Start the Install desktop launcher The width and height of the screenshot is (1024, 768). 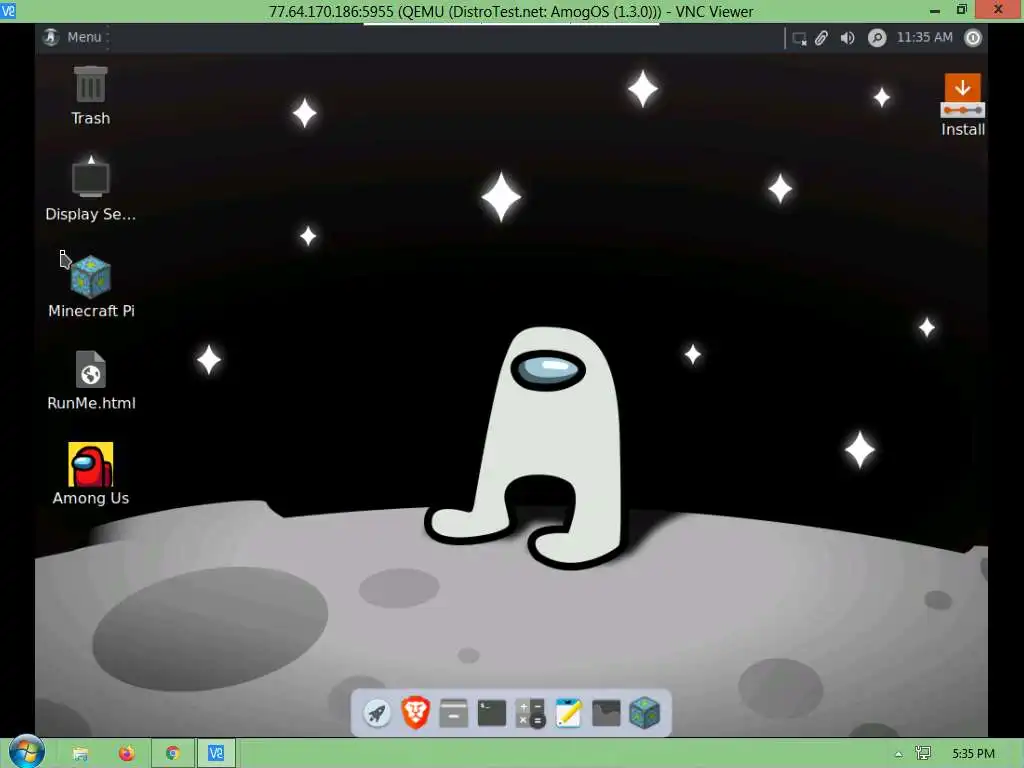[x=963, y=104]
